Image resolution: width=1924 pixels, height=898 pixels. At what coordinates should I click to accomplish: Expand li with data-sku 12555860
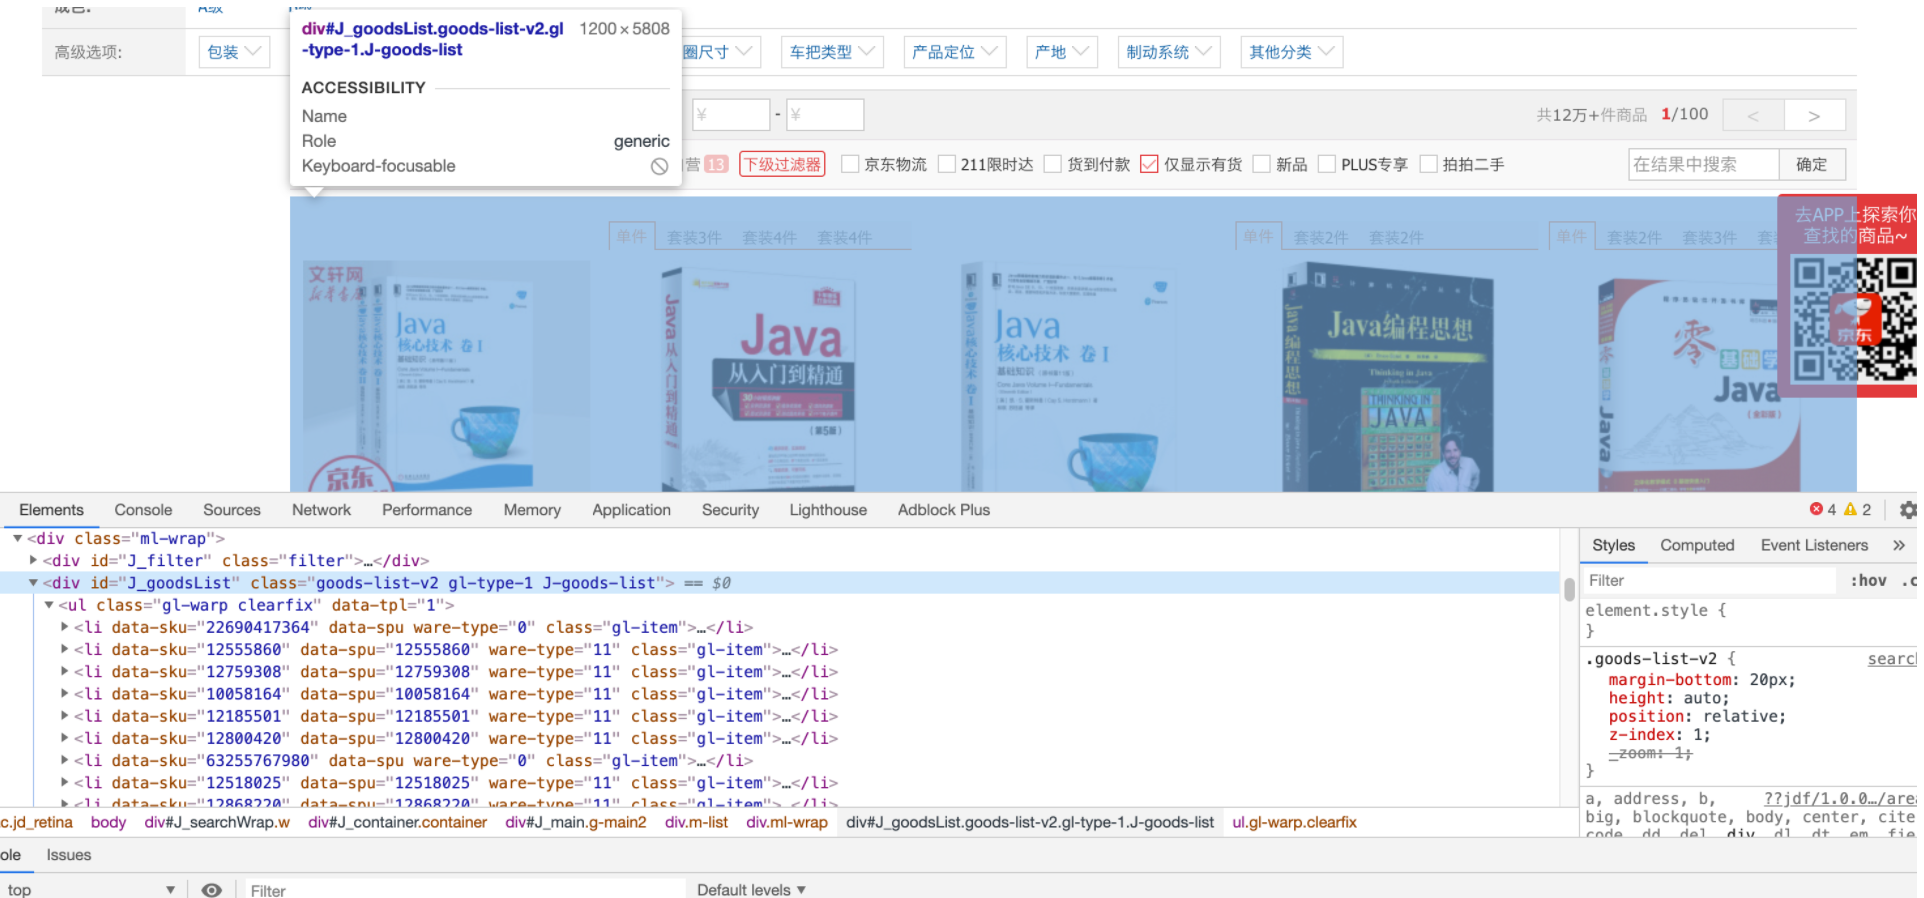click(65, 649)
